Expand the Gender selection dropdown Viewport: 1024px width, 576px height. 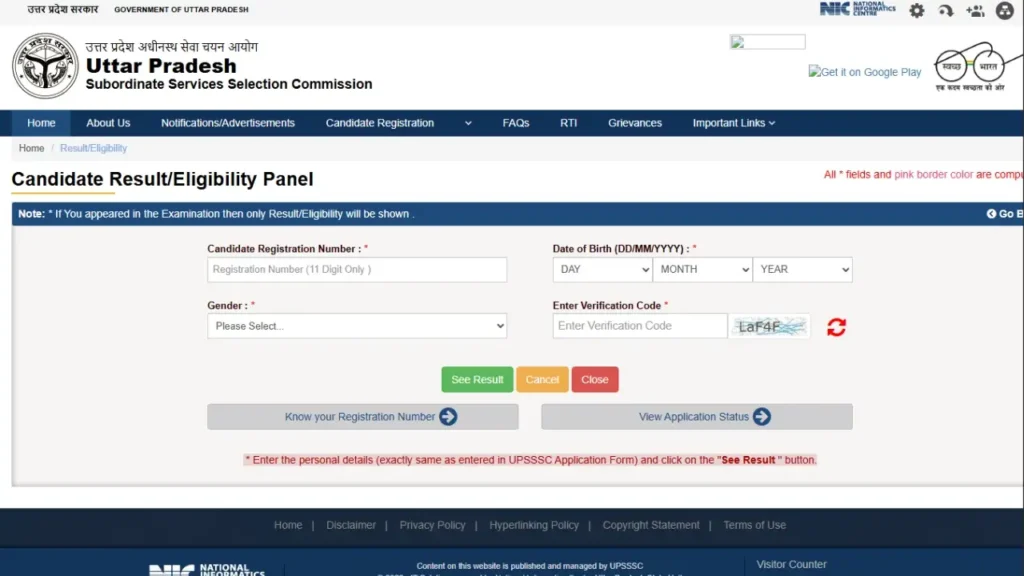(357, 326)
